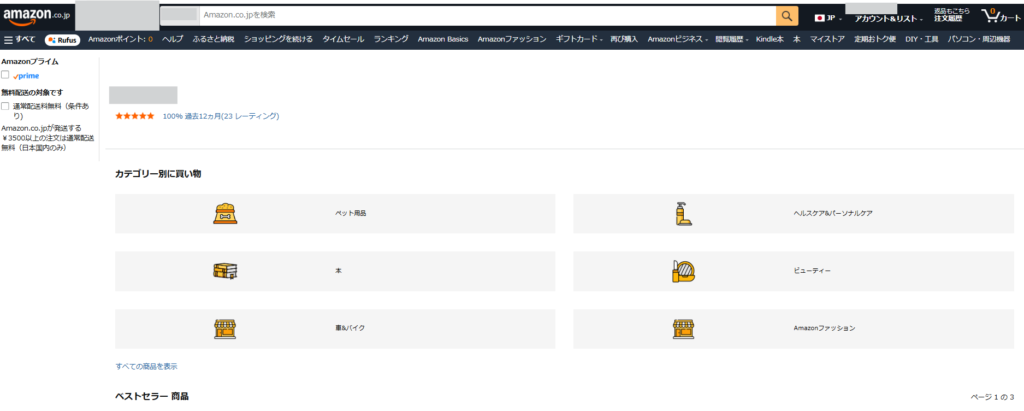Click the orange search magnifier button
Viewport: 1024px width, 411px height.
(x=787, y=16)
